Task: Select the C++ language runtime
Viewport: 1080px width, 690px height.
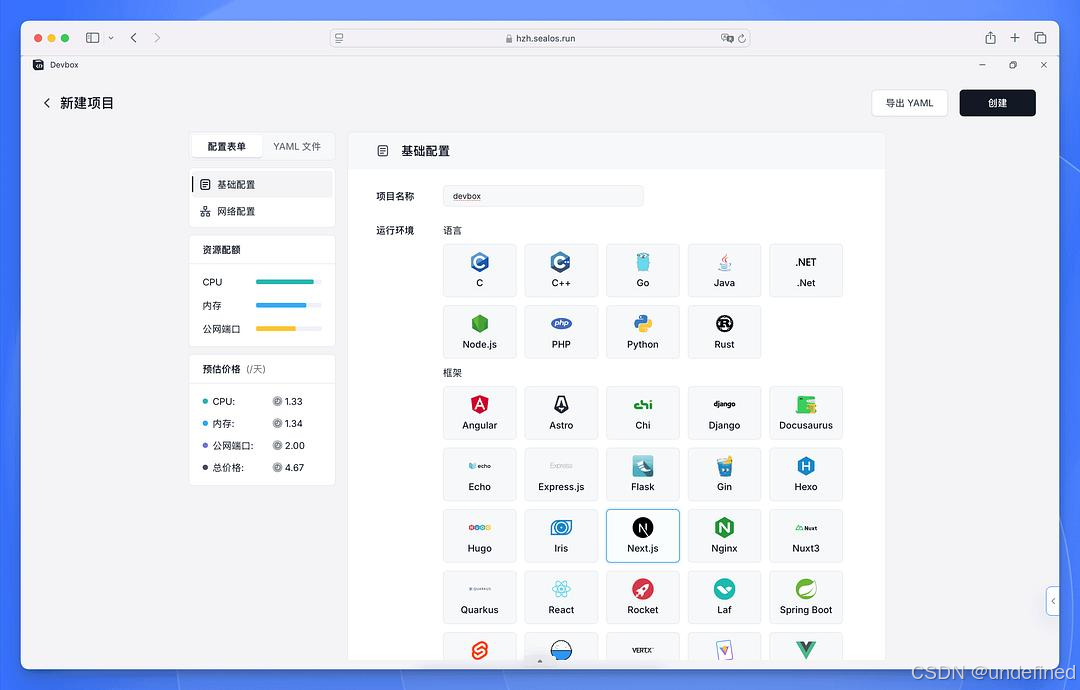Action: 561,271
